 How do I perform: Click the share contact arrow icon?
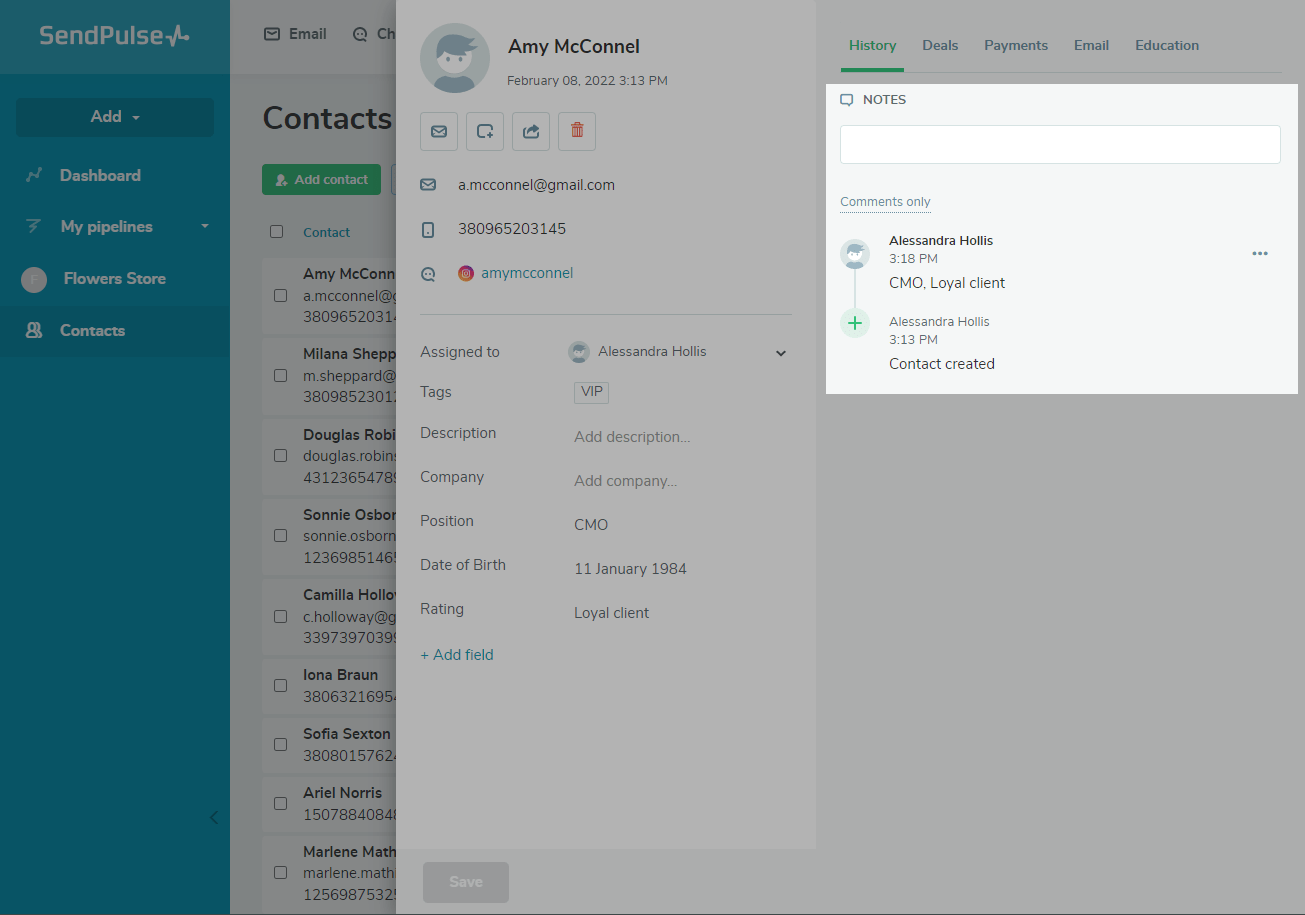click(x=531, y=131)
